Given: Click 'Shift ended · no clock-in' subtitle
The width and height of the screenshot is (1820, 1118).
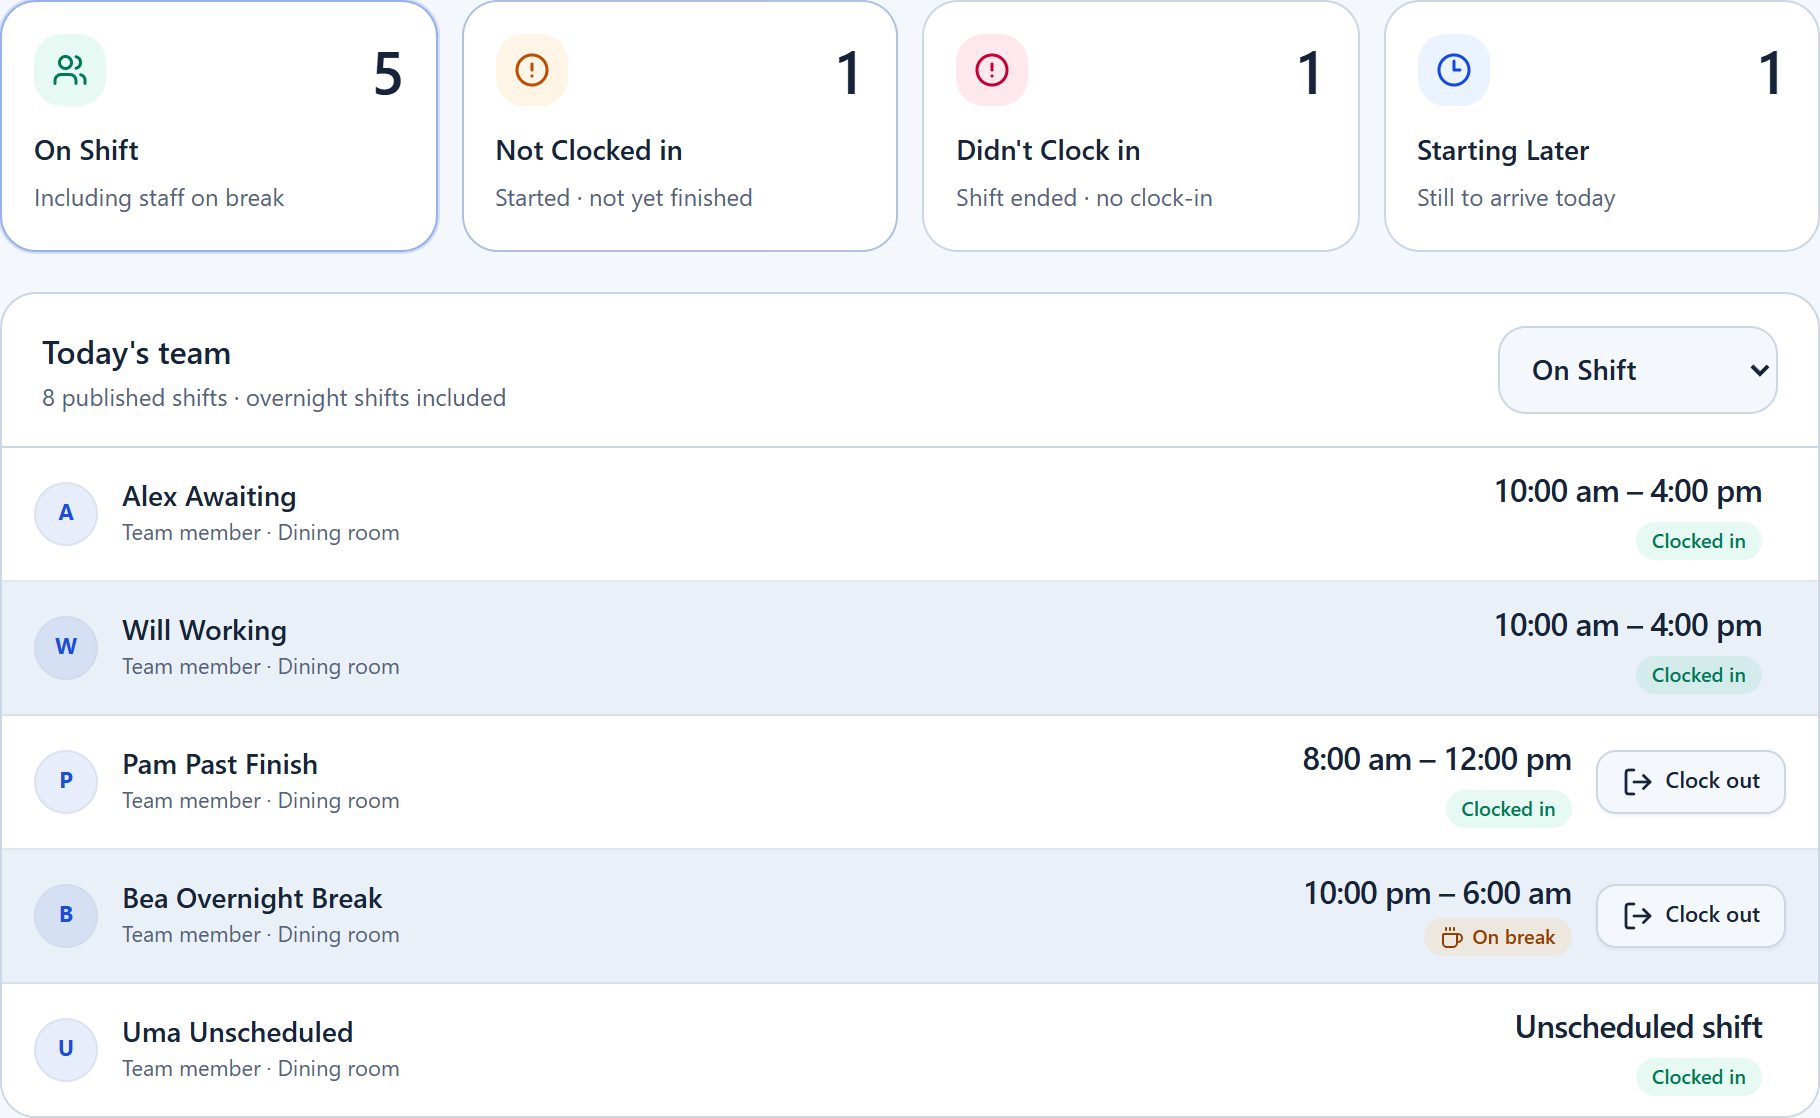Looking at the screenshot, I should click(1084, 198).
